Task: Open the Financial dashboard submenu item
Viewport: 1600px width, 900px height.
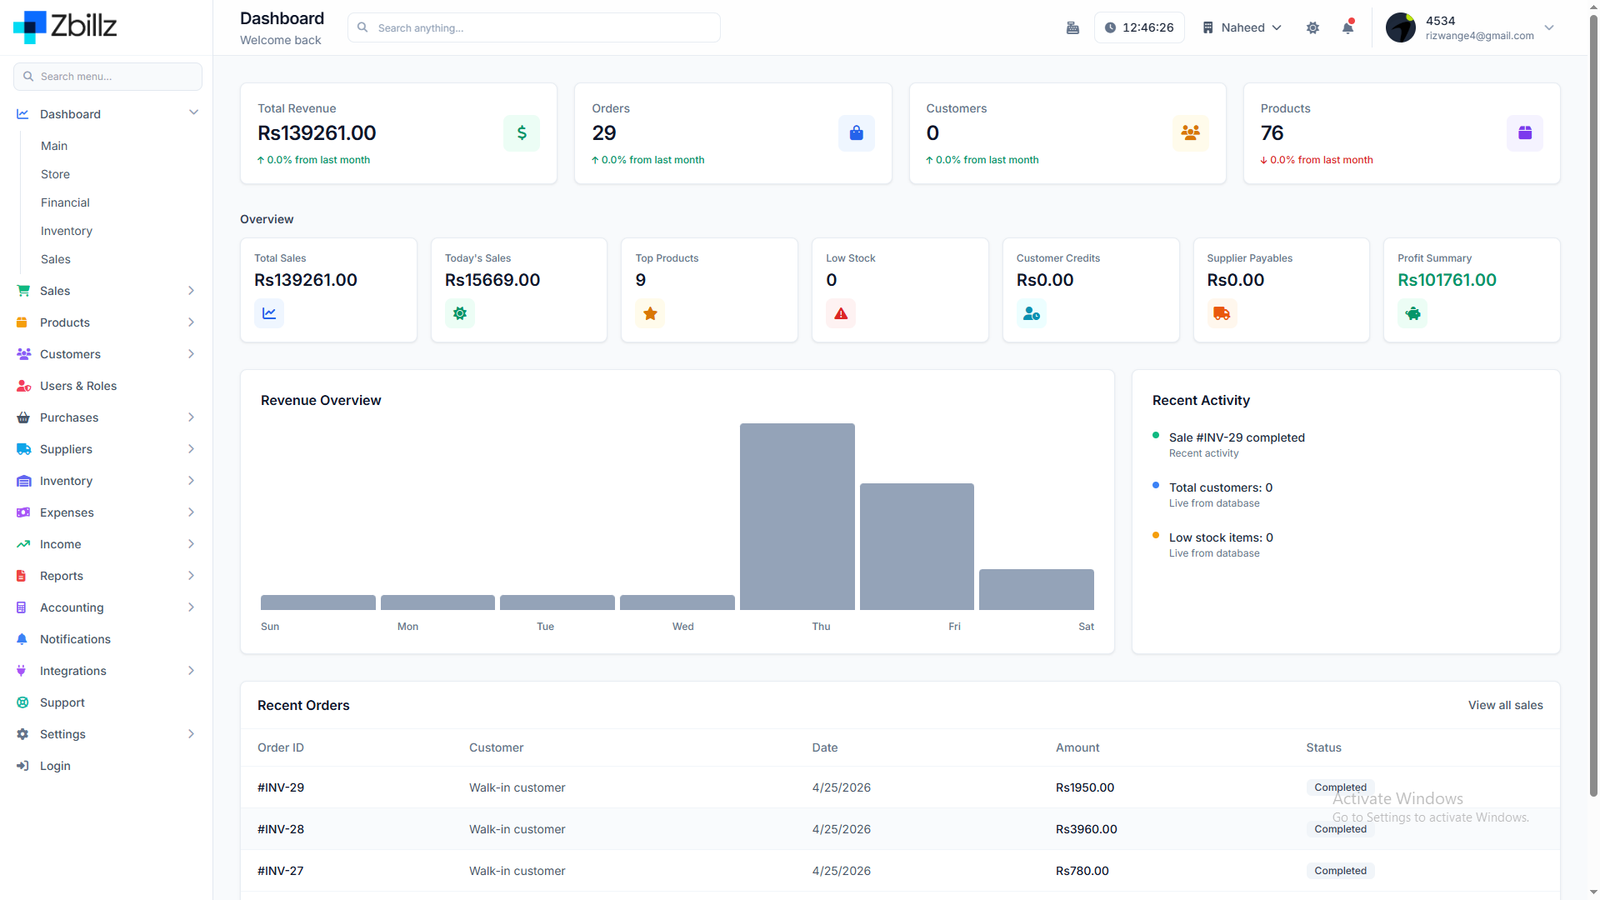Action: pos(65,202)
